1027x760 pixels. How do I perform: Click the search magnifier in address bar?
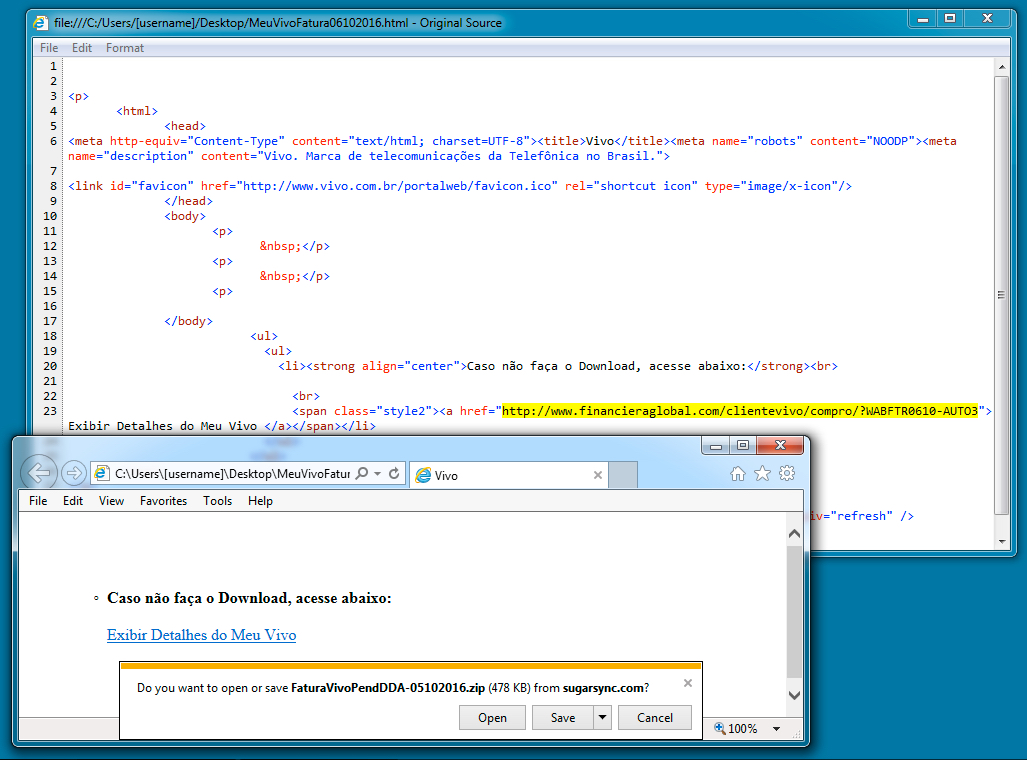click(362, 473)
